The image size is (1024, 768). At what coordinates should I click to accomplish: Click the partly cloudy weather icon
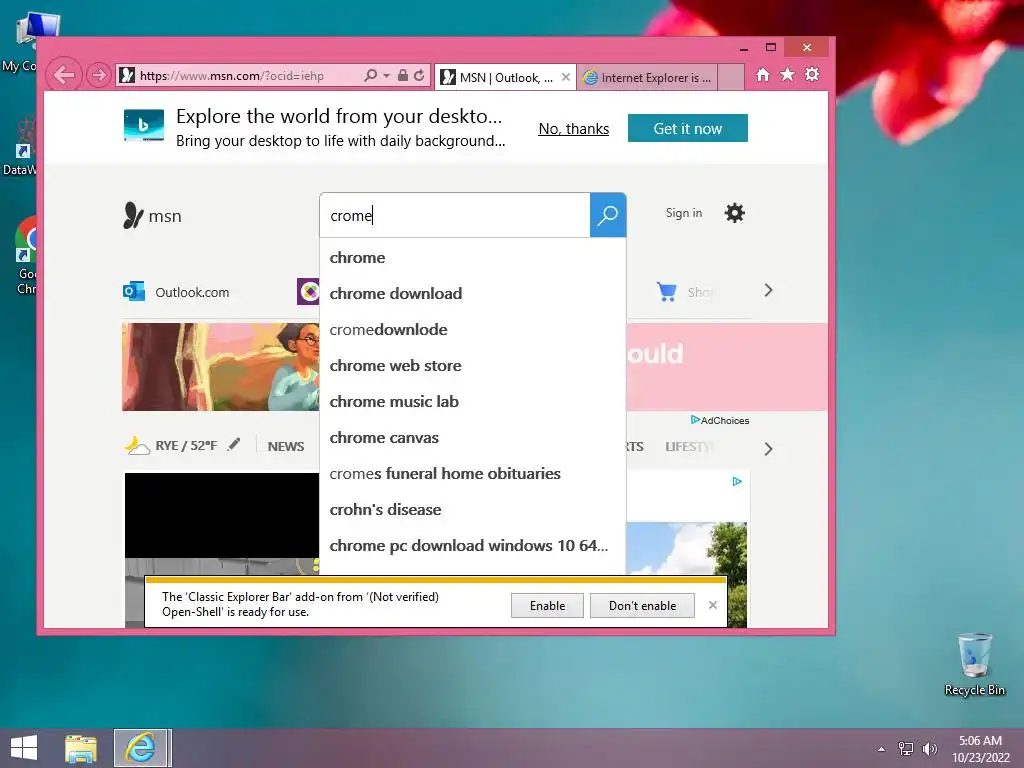click(x=137, y=445)
